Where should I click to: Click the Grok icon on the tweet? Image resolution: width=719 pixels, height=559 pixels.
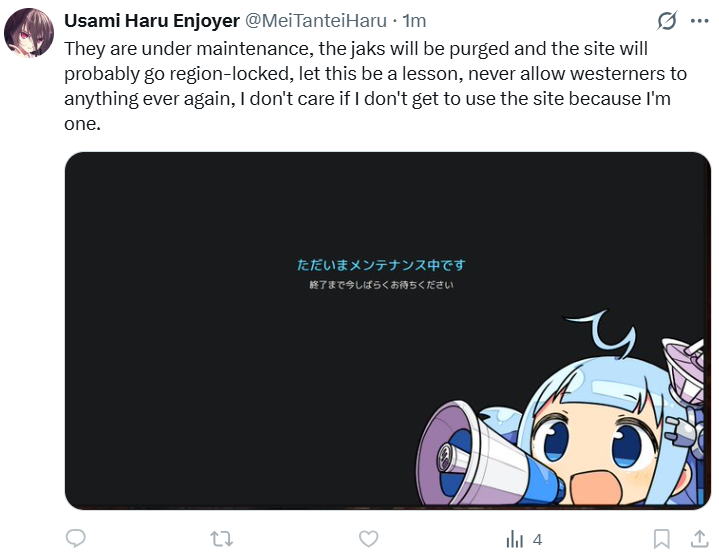click(665, 21)
